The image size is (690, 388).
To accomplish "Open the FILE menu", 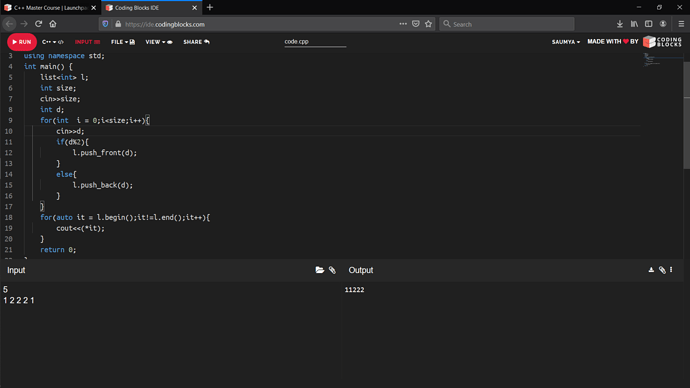I will click(x=123, y=42).
